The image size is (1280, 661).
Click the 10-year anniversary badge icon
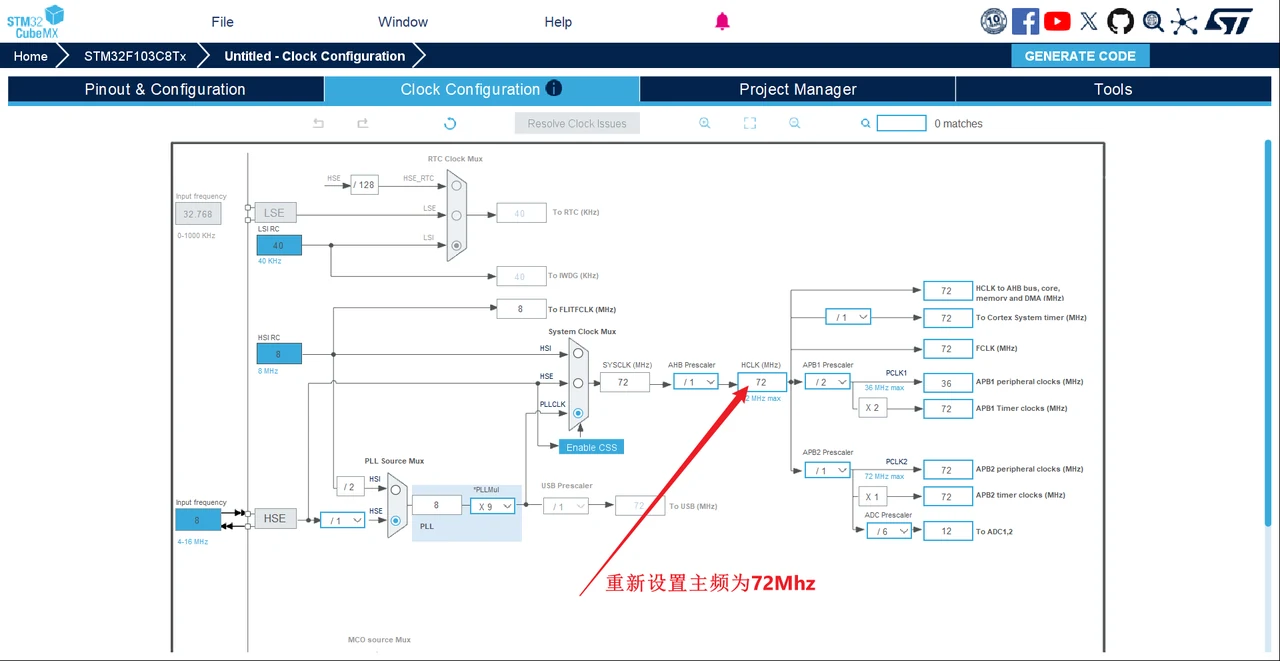[x=993, y=21]
